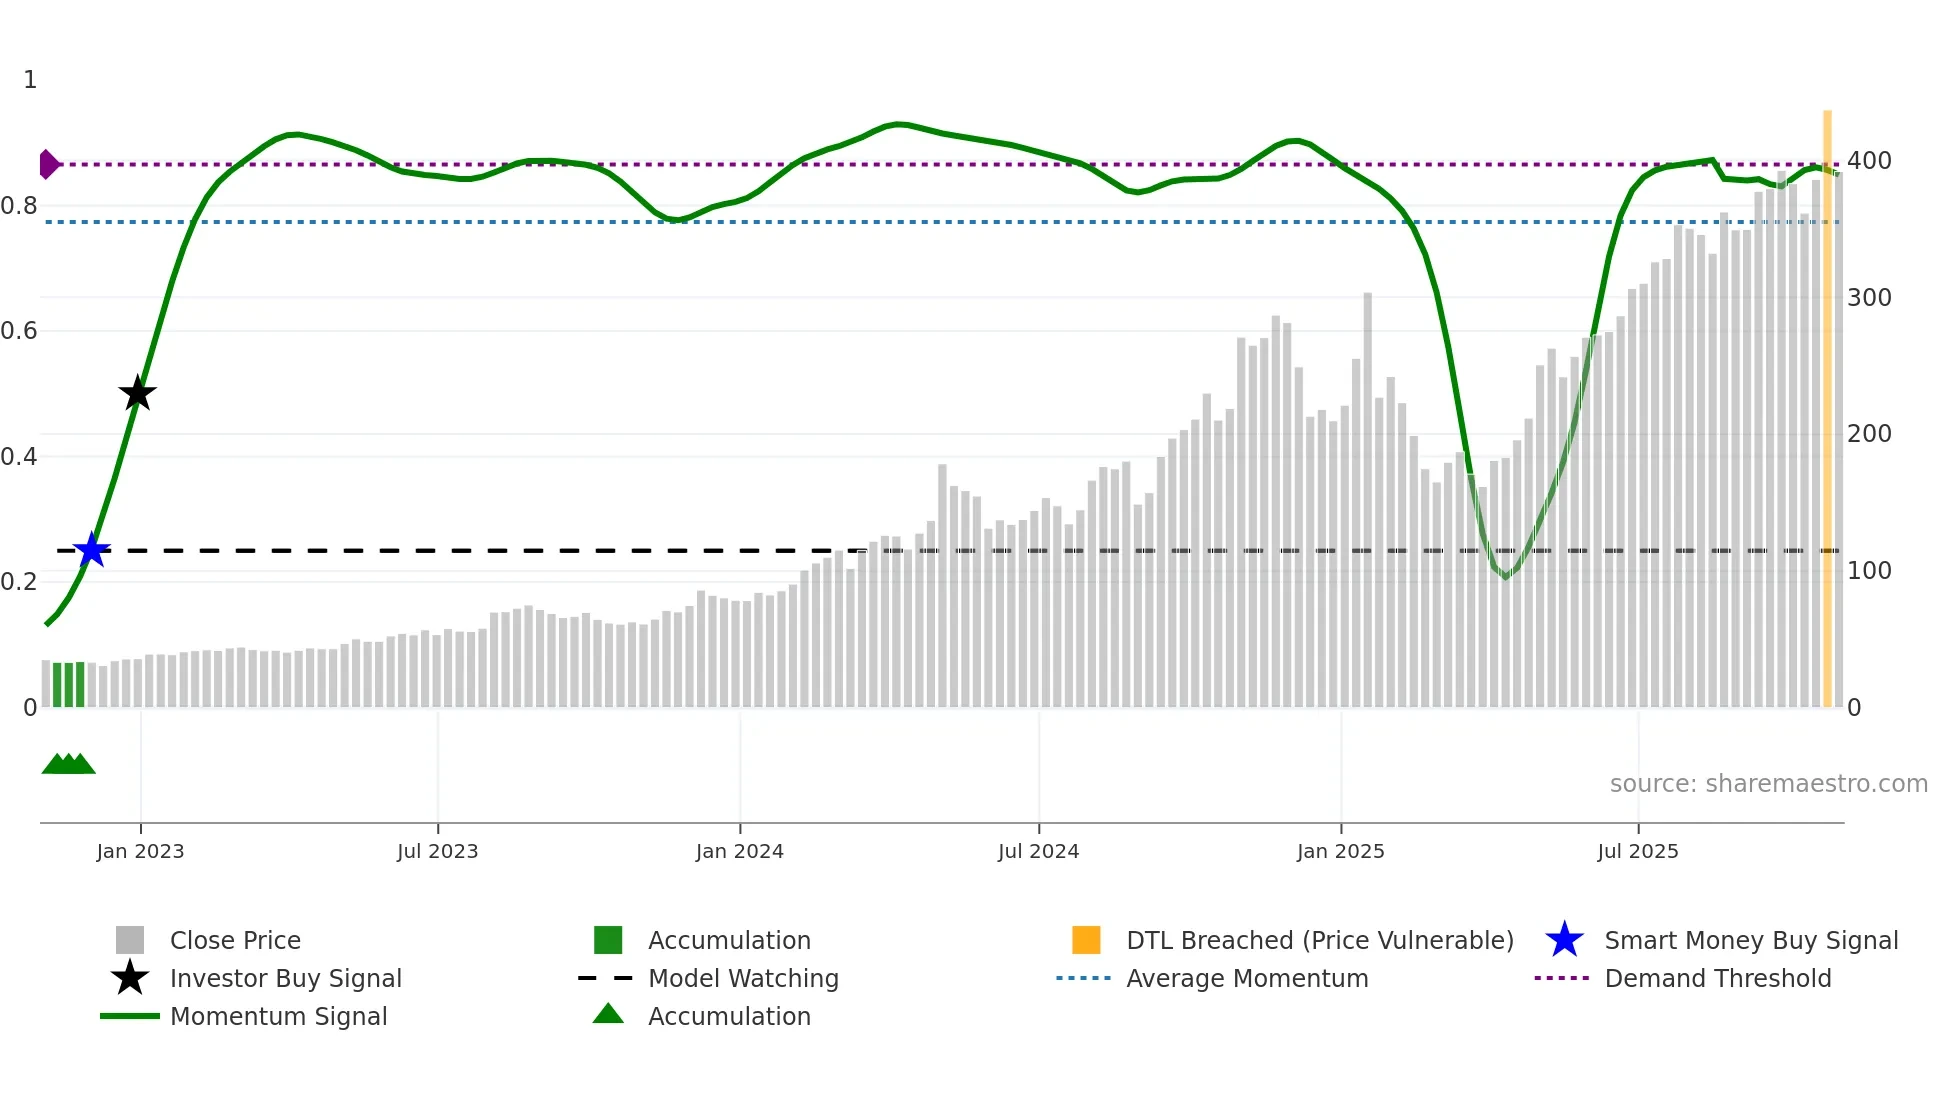1960x1102 pixels.
Task: Click the green triangle Accumulation legend icon
Action: pyautogui.click(x=608, y=1013)
